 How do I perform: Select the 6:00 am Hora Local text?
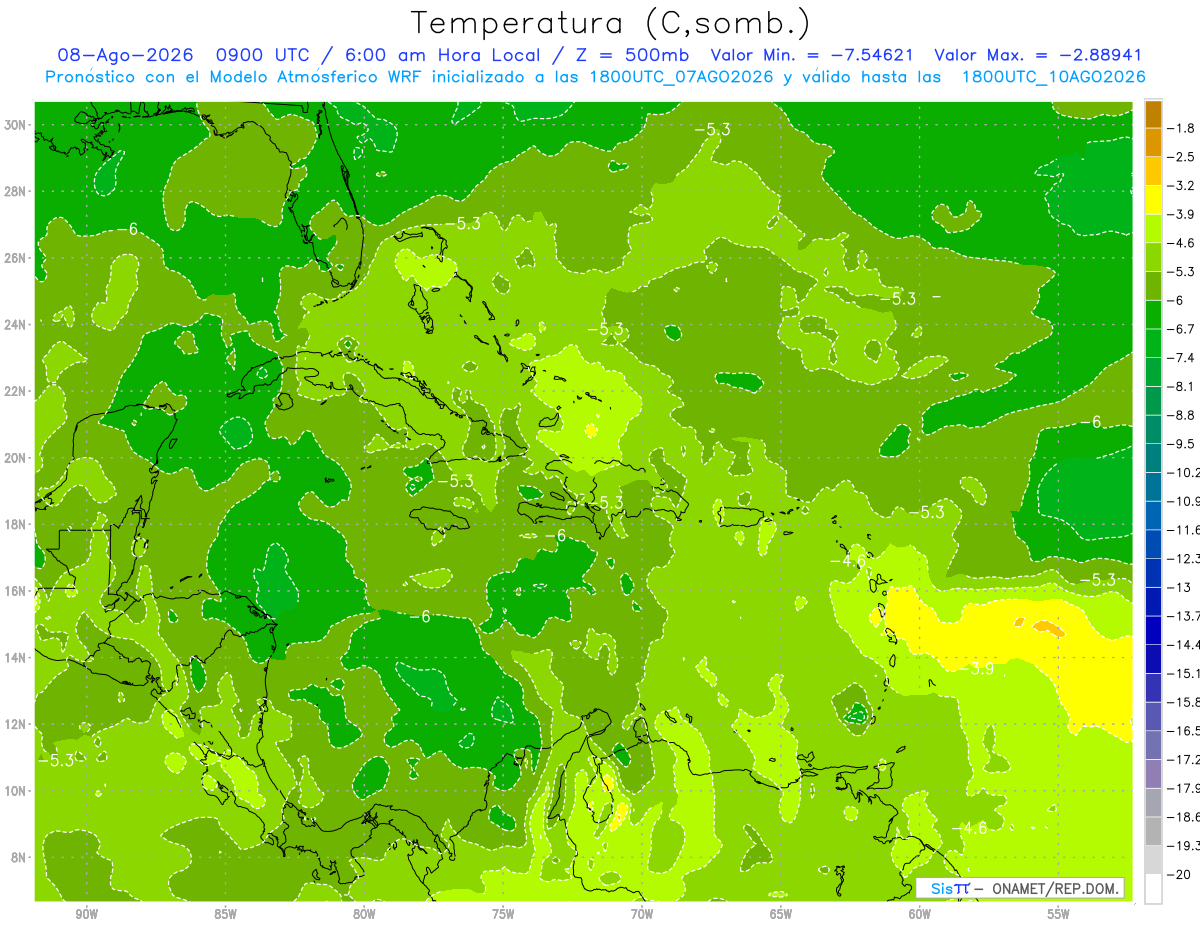tap(441, 55)
